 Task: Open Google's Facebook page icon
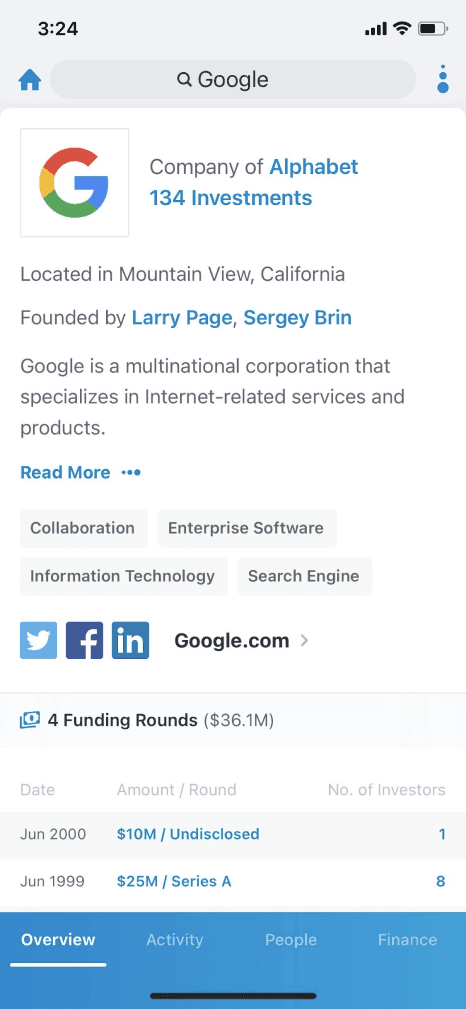click(x=84, y=640)
